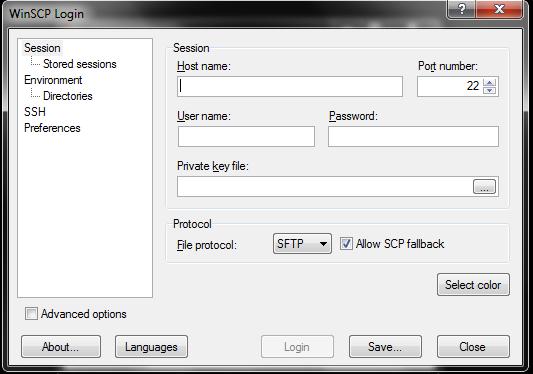Click the title bar help question mark icon
This screenshot has width=533, height=374.
tap(462, 9)
